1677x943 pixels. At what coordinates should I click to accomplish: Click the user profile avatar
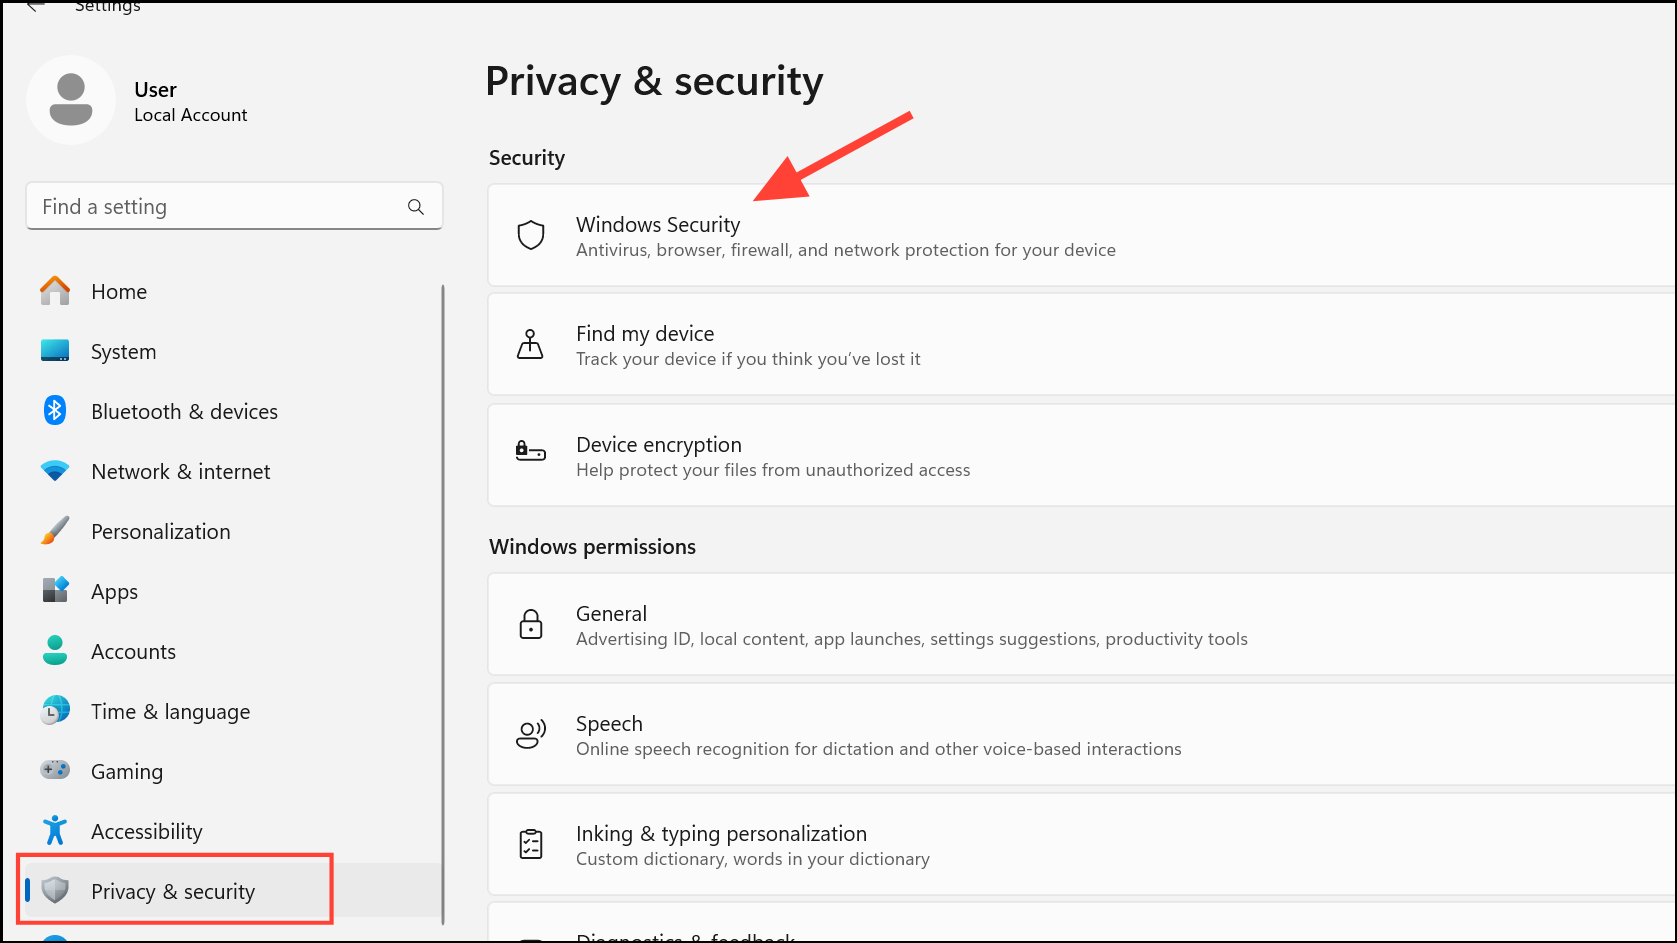[71, 100]
